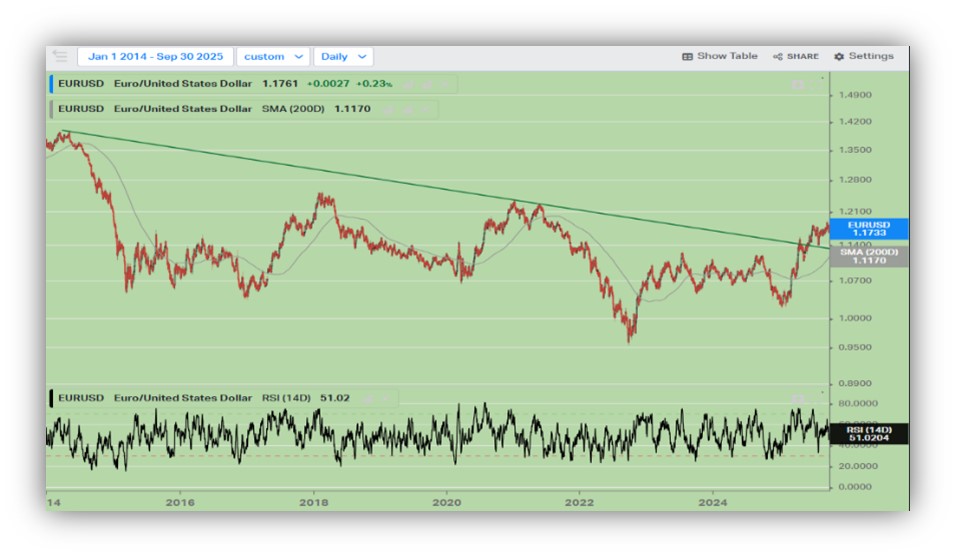The width and height of the screenshot is (956, 557).
Task: Click the collapse menu icon at top-left
Action: (60, 57)
